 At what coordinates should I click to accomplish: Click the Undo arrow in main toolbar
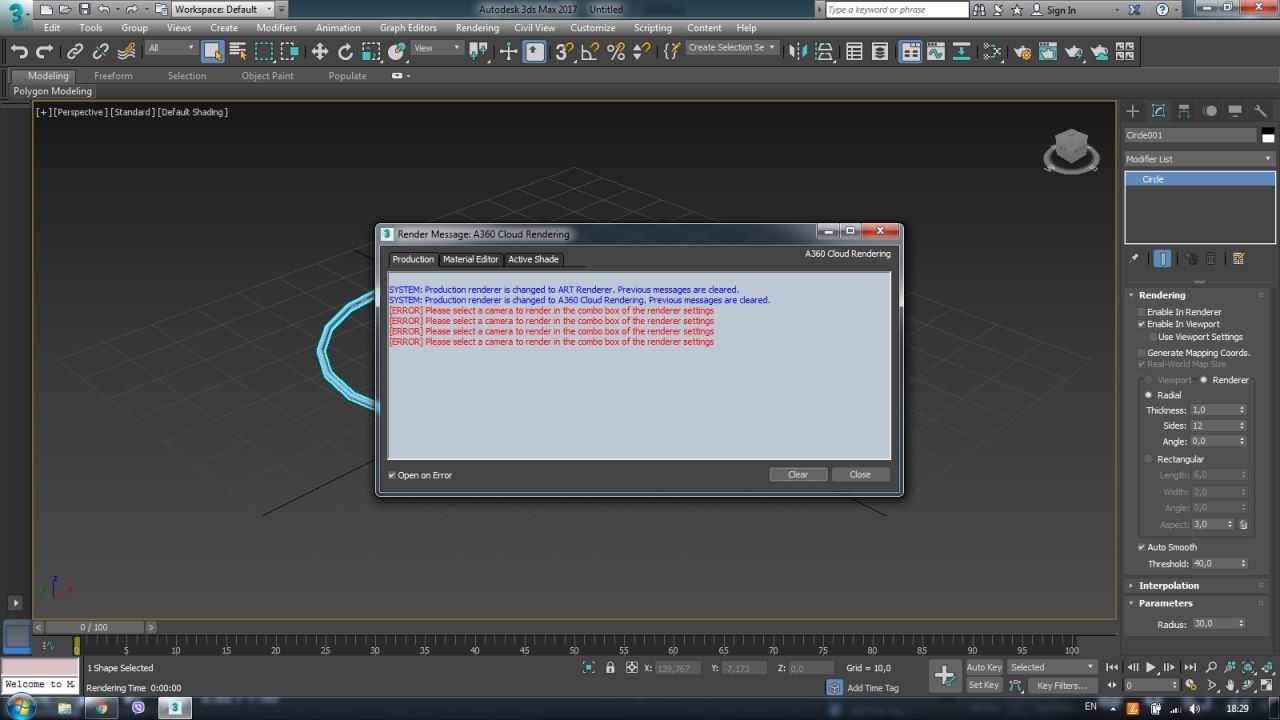point(19,52)
